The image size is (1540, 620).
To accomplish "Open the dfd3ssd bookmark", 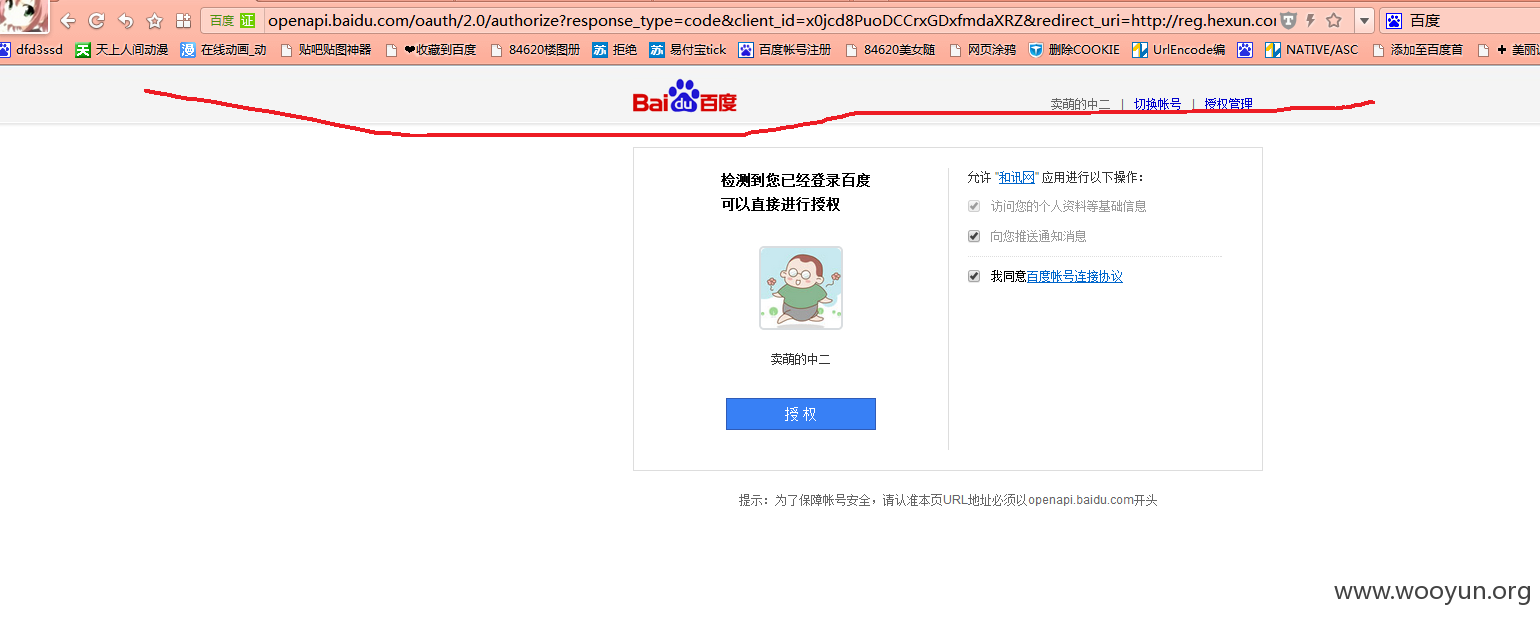I will pyautogui.click(x=31, y=50).
